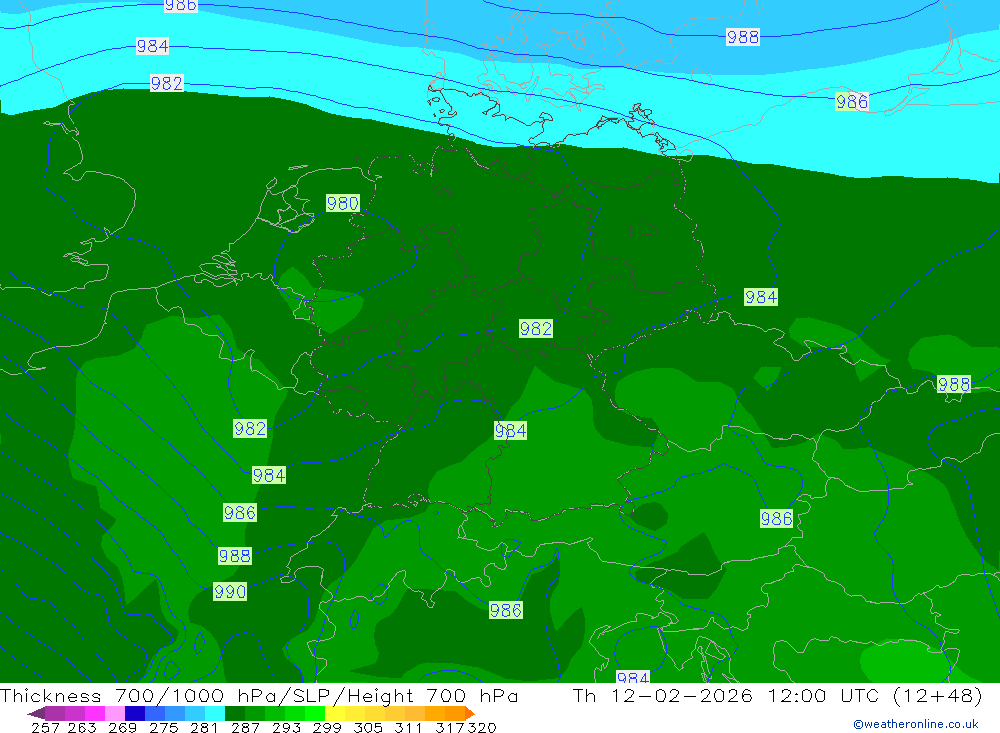Click the bright yellow legend swatch after 299
This screenshot has height=733, width=1000.
[335, 713]
